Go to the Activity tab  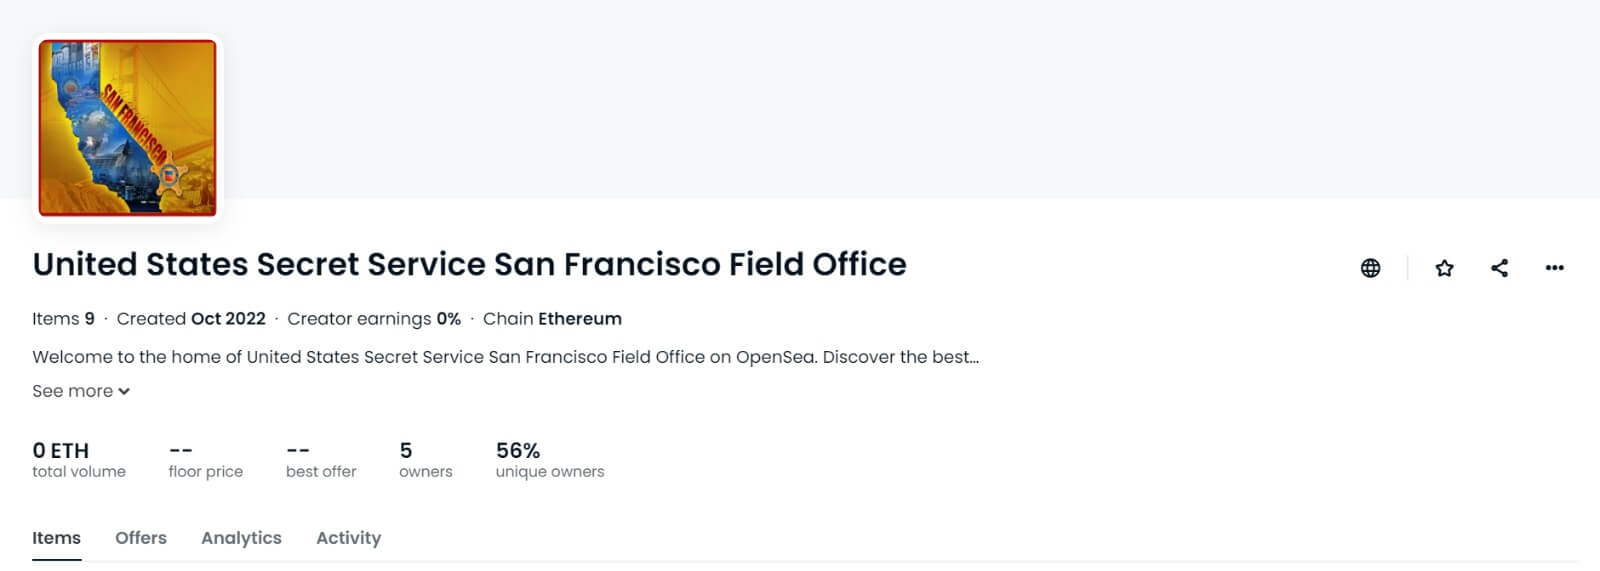pyautogui.click(x=348, y=538)
